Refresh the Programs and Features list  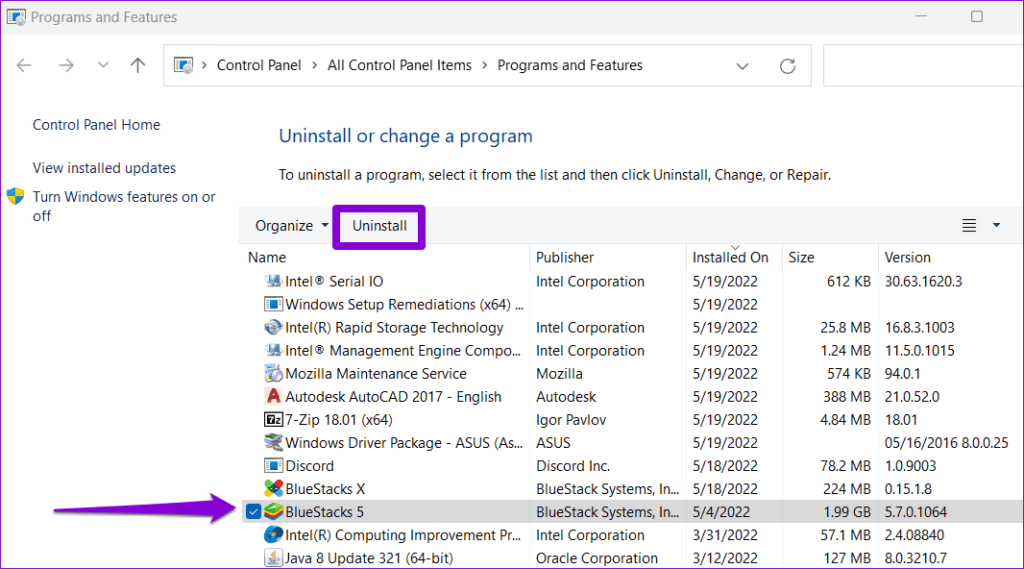click(788, 66)
